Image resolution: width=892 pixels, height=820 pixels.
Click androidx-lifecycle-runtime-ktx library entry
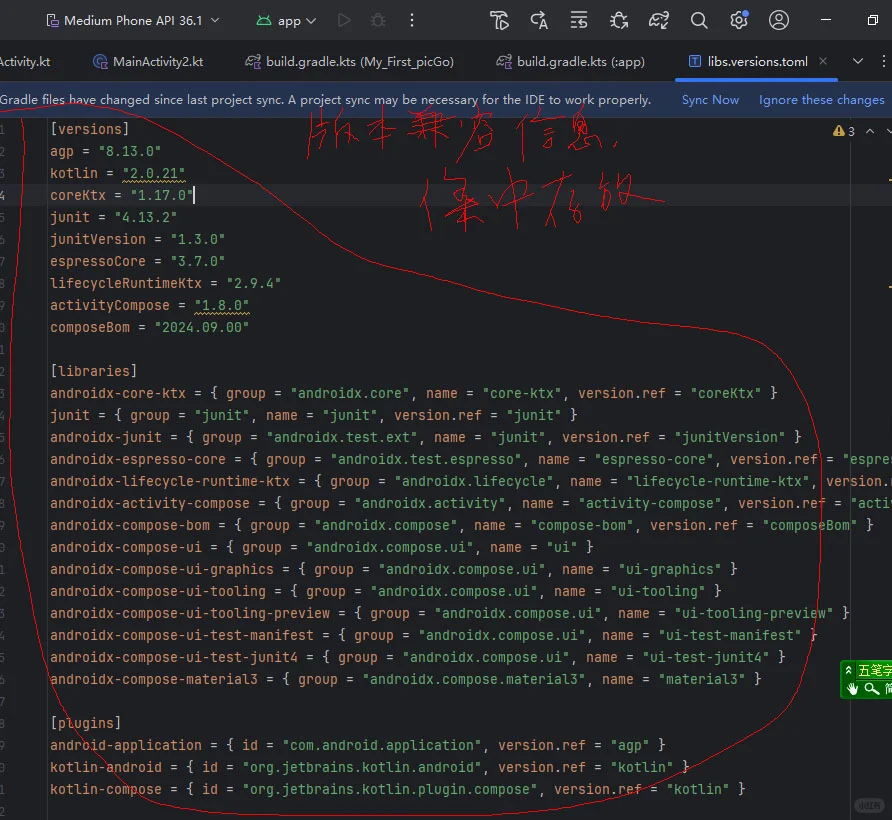point(470,481)
